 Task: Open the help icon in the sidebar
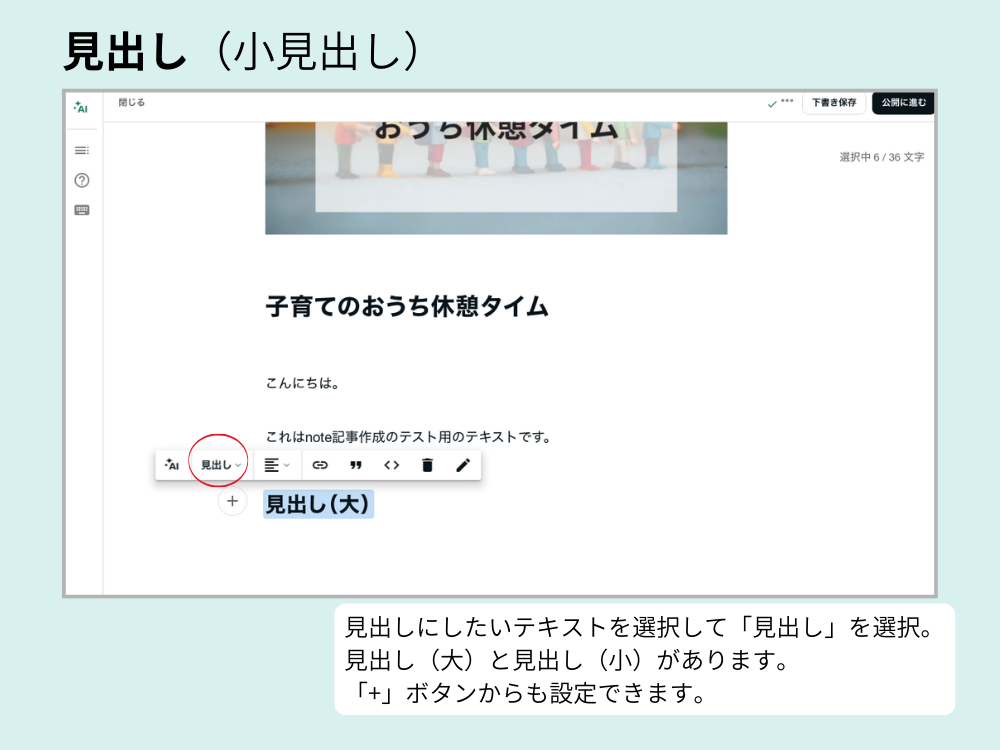83,180
